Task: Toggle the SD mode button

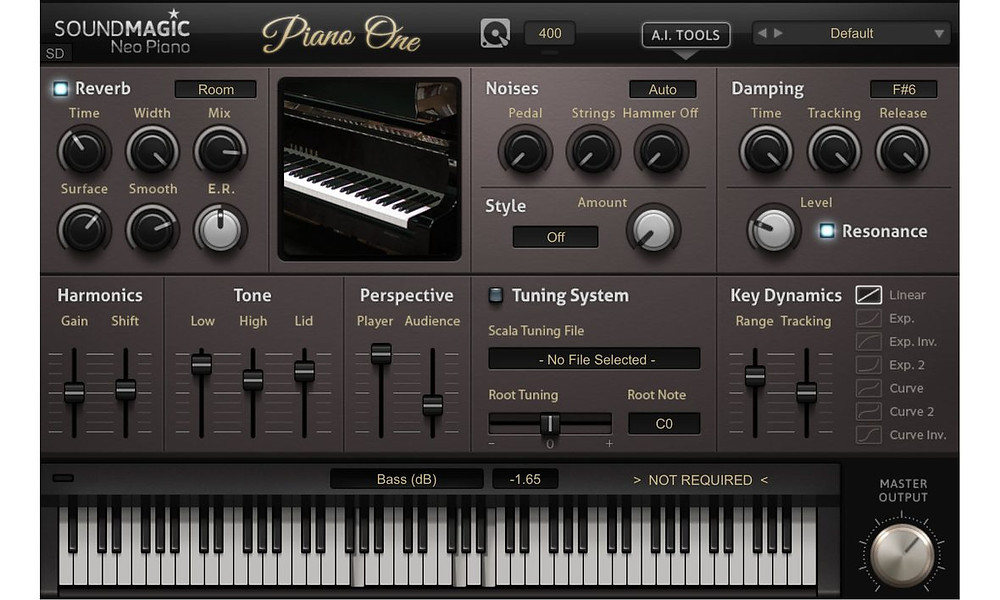Action: click(56, 54)
